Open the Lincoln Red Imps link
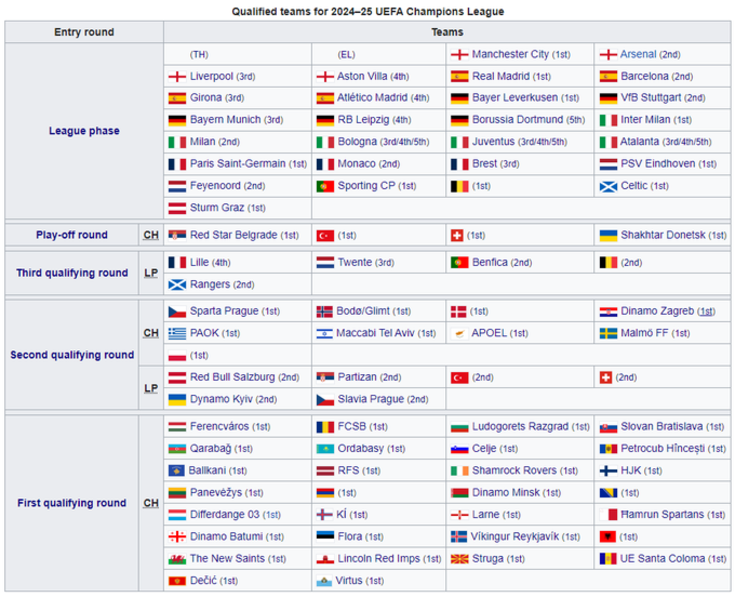735x597 pixels. click(x=379, y=559)
